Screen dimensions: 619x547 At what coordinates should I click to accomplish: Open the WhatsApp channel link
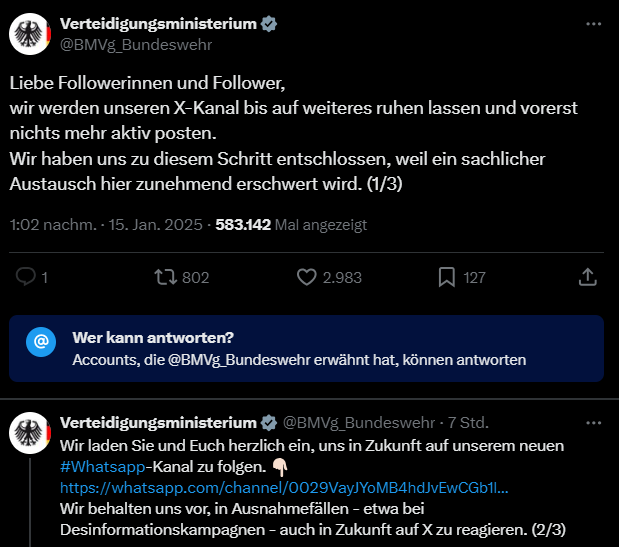click(x=284, y=487)
